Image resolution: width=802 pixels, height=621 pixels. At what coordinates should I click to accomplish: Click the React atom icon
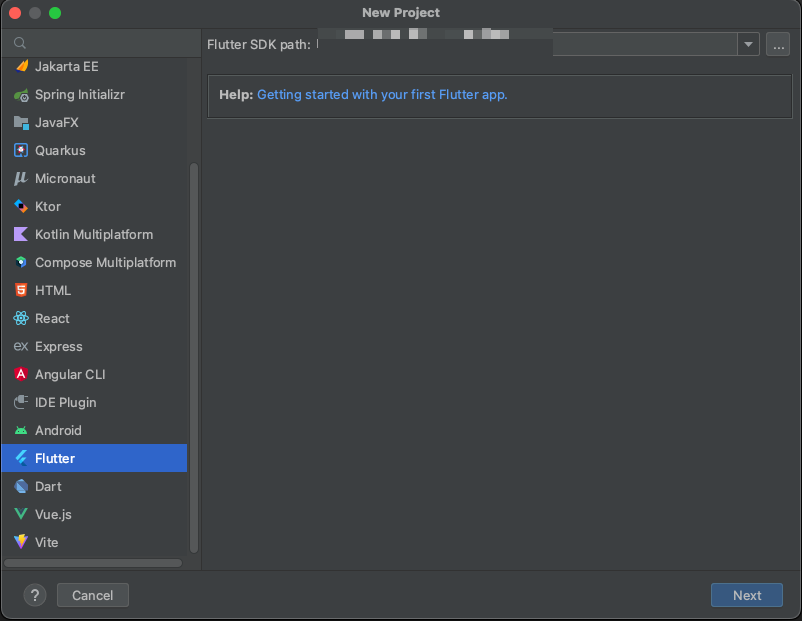21,318
